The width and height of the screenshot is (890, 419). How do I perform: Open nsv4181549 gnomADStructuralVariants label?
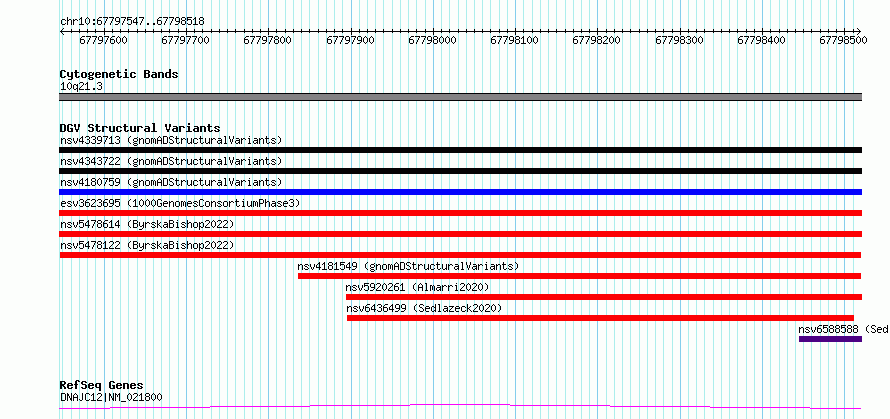tap(408, 266)
